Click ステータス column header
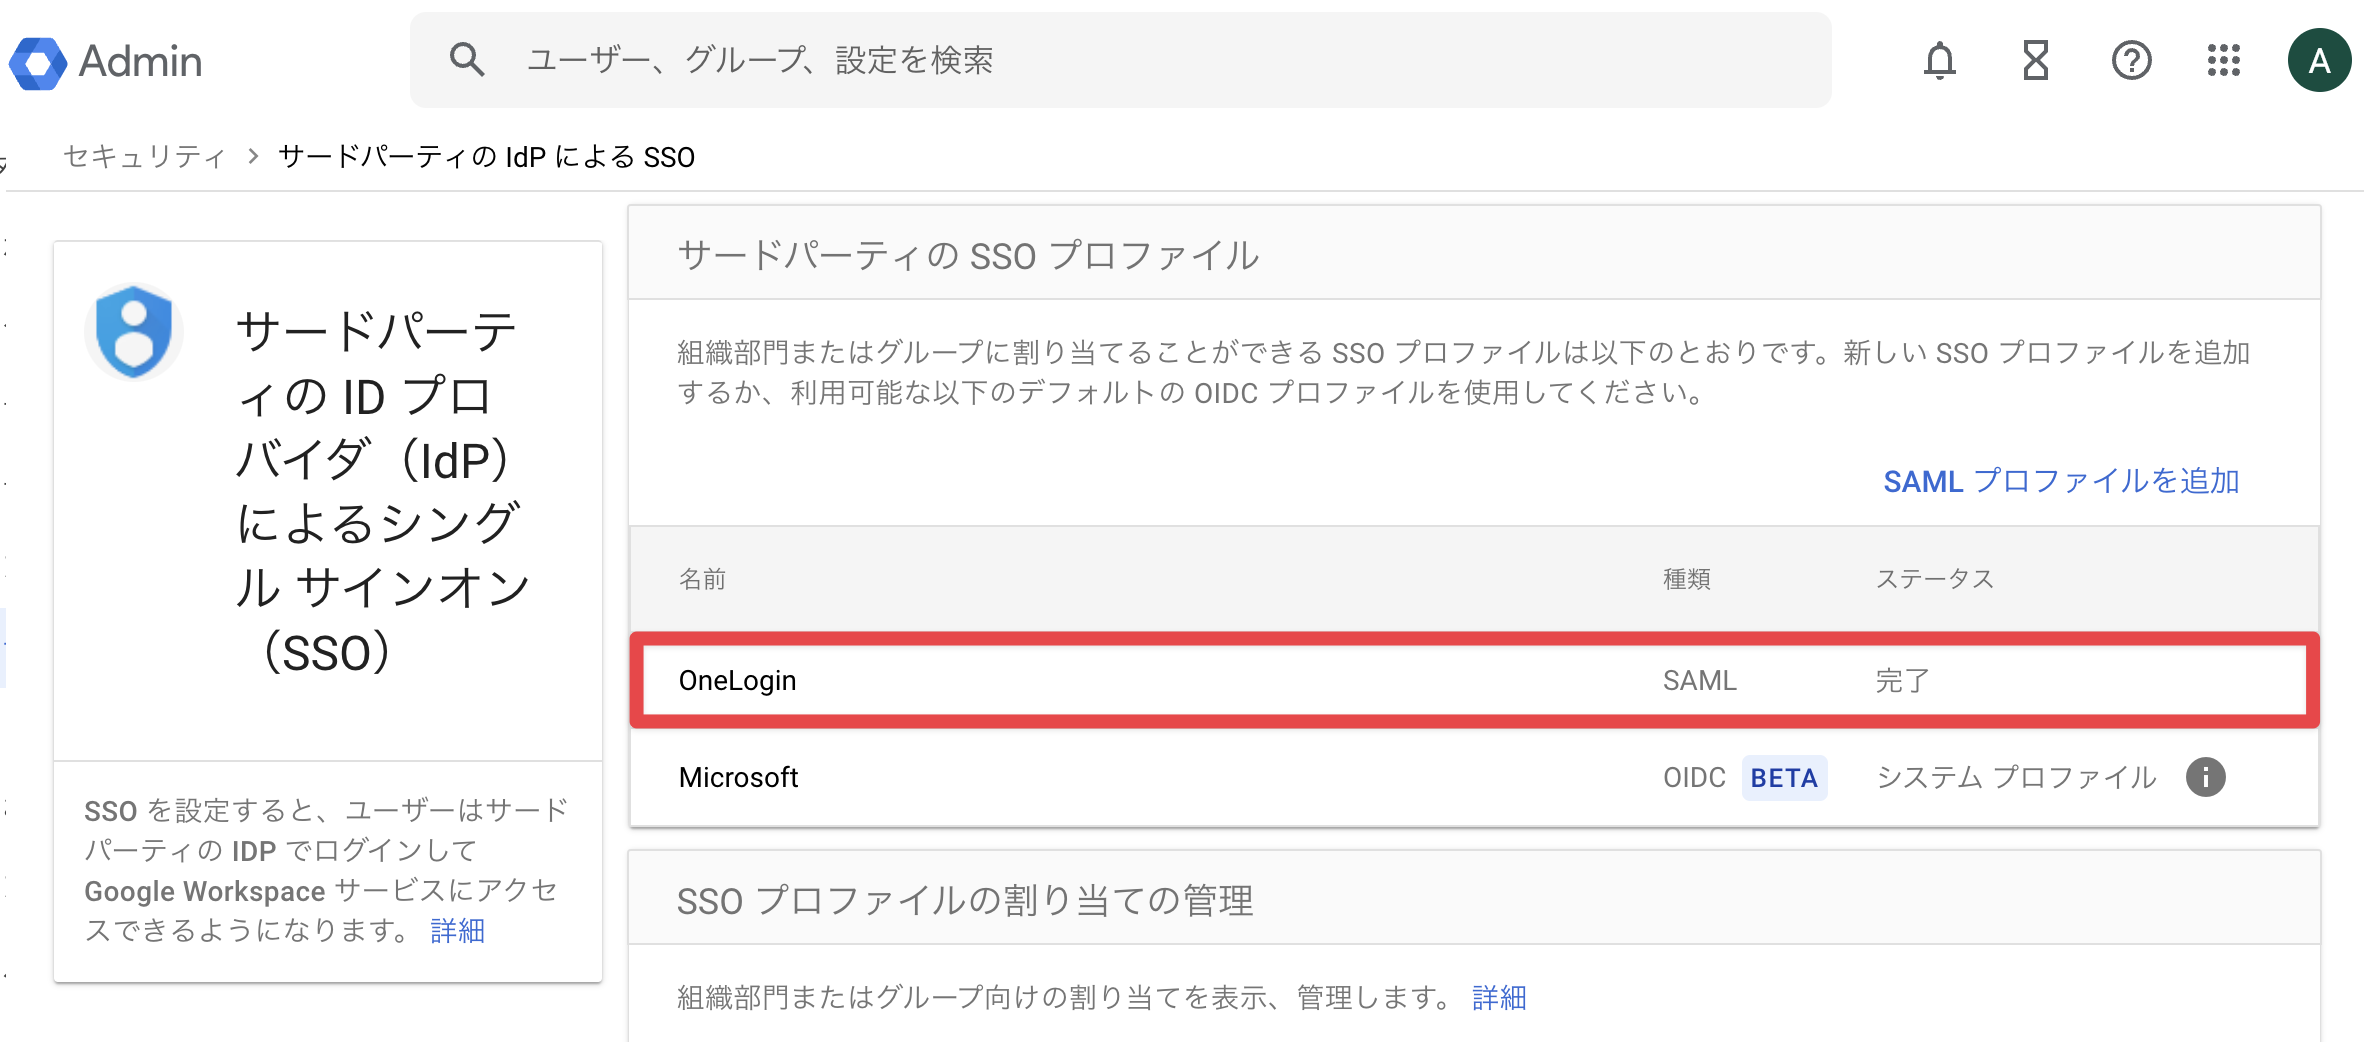Screen dimensions: 2364x1042 [x=1934, y=579]
